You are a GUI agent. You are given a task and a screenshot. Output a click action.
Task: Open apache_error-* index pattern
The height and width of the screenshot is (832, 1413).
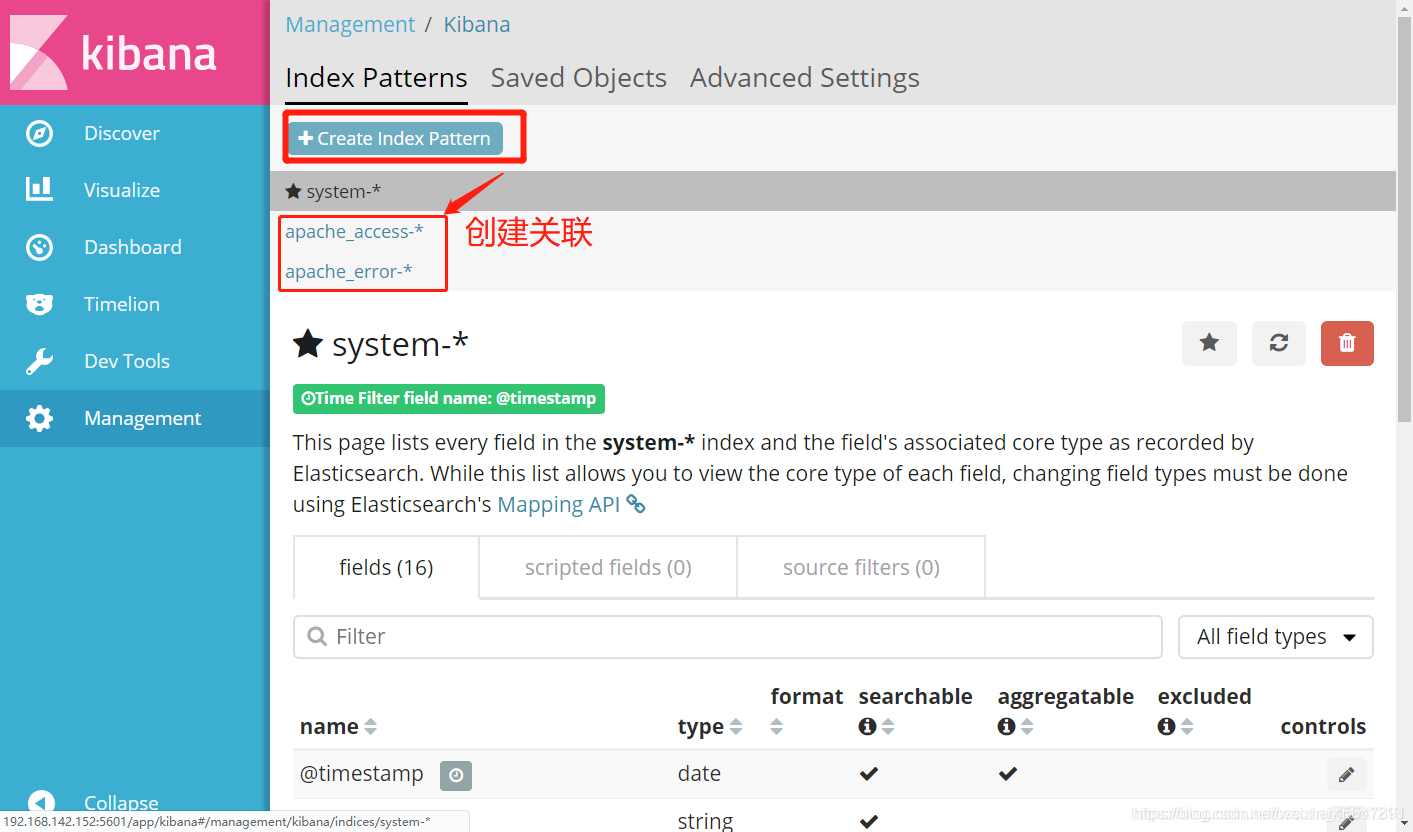pyautogui.click(x=349, y=271)
